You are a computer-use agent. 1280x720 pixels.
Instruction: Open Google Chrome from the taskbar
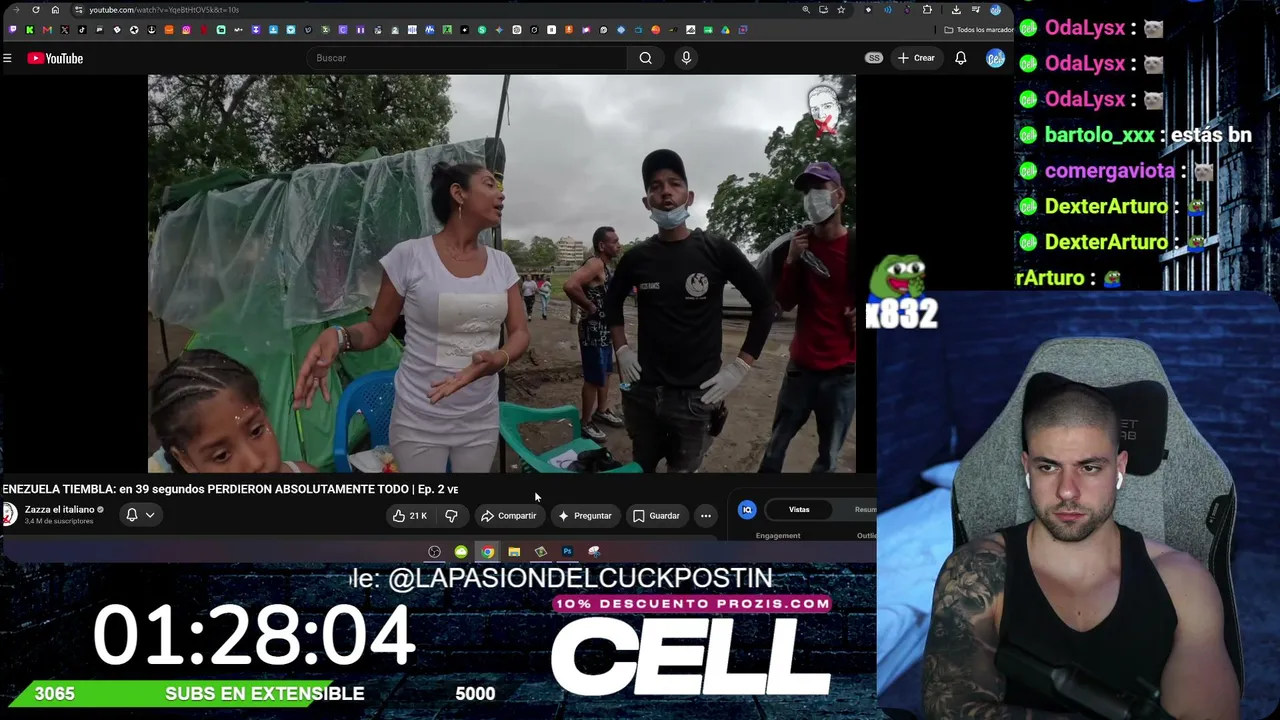coord(487,552)
